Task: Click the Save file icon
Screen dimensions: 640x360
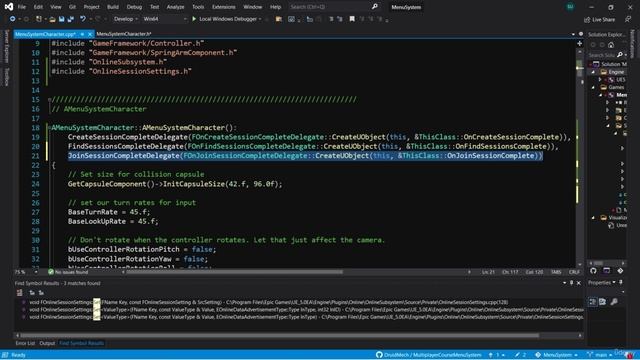Action: point(62,19)
